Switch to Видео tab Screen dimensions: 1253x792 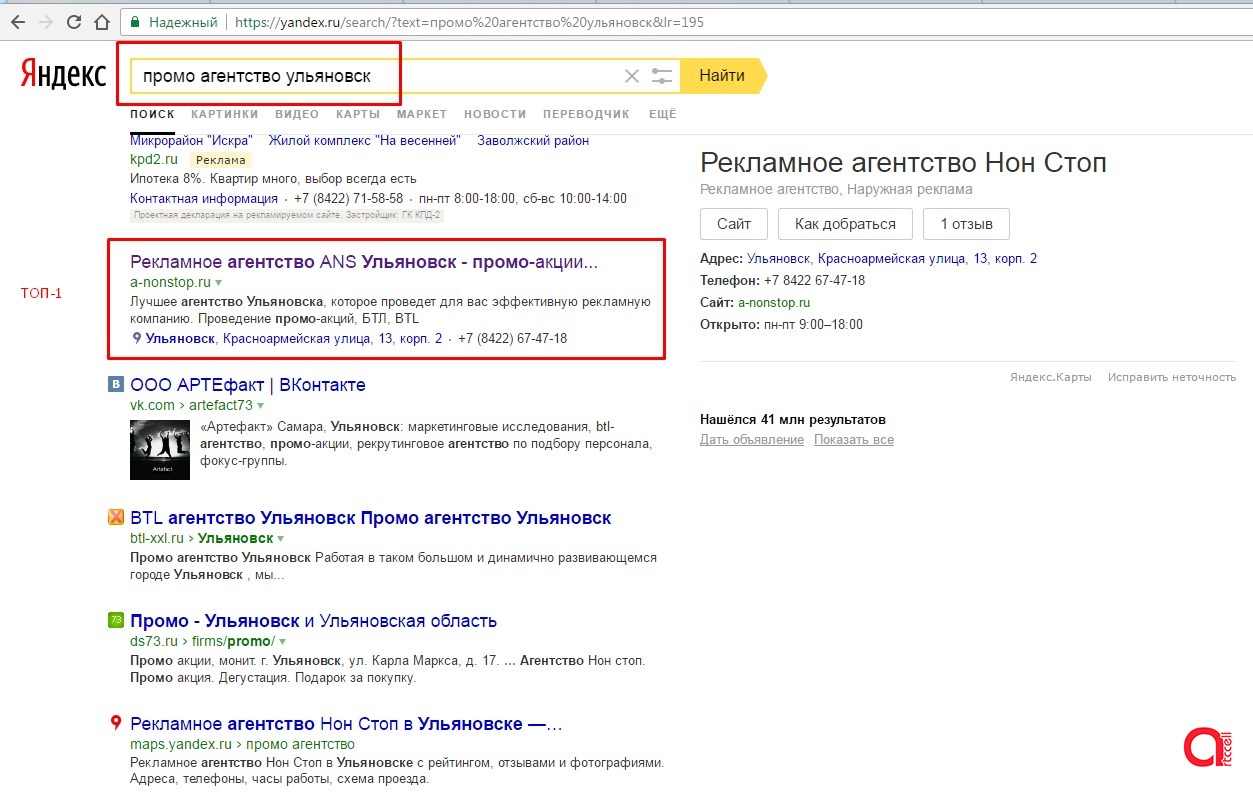(297, 114)
